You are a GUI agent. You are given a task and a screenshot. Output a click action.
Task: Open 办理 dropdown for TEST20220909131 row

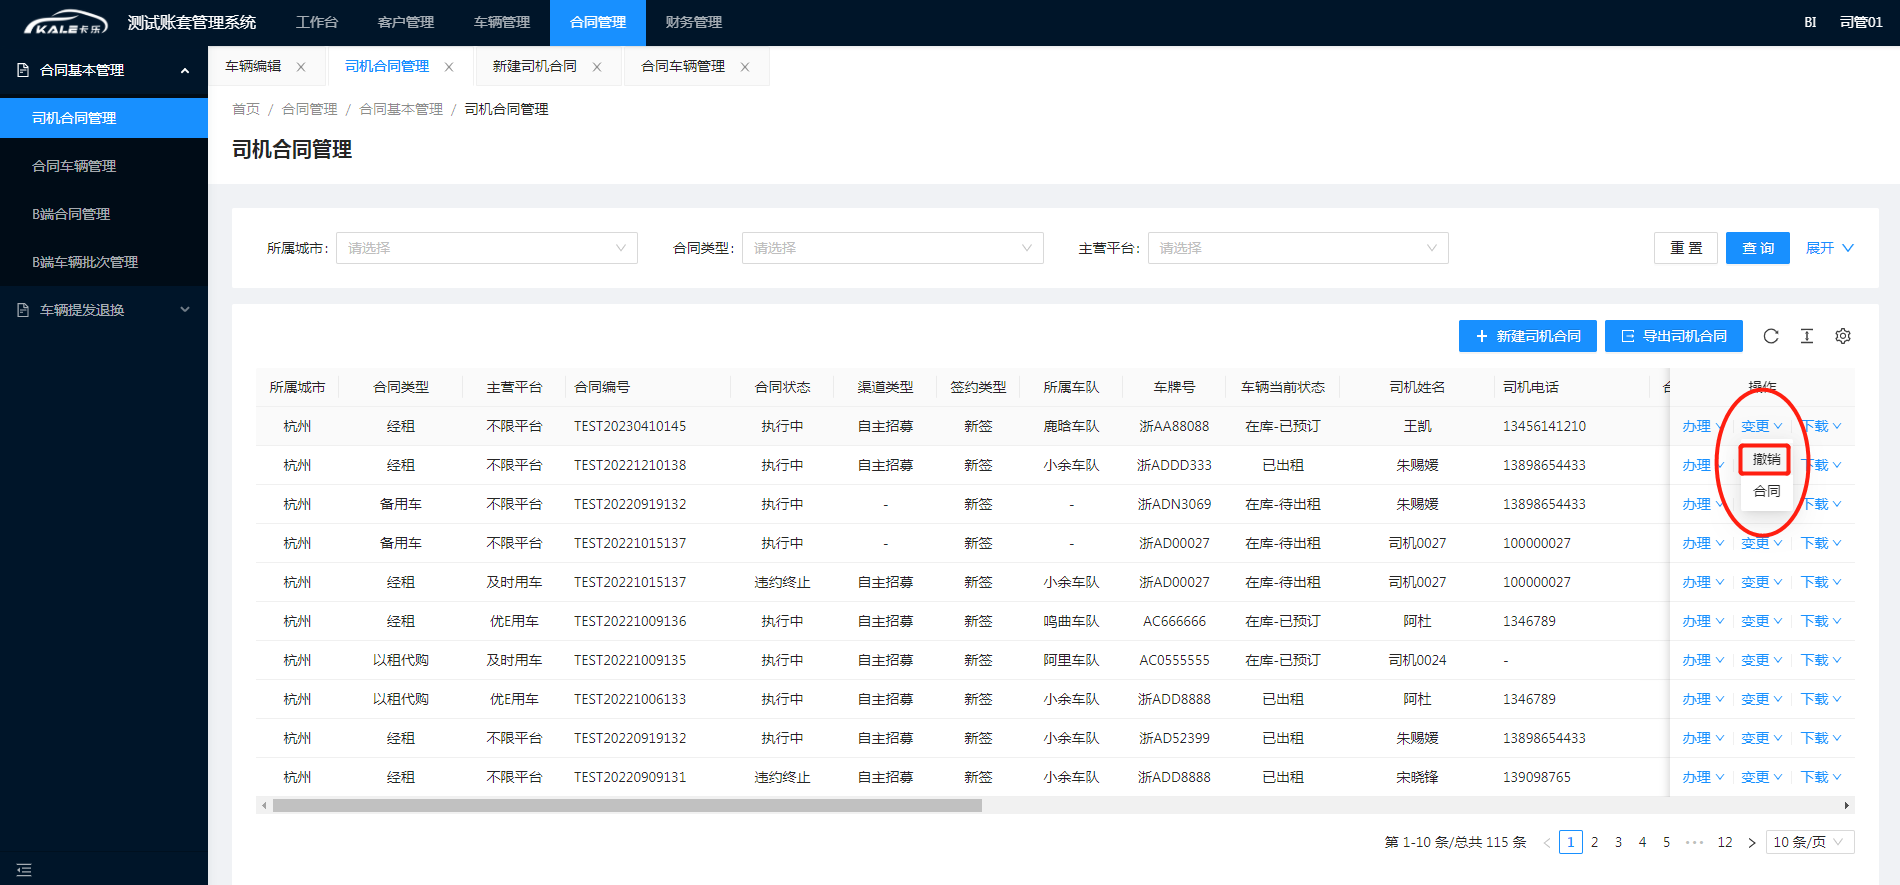(x=1702, y=777)
